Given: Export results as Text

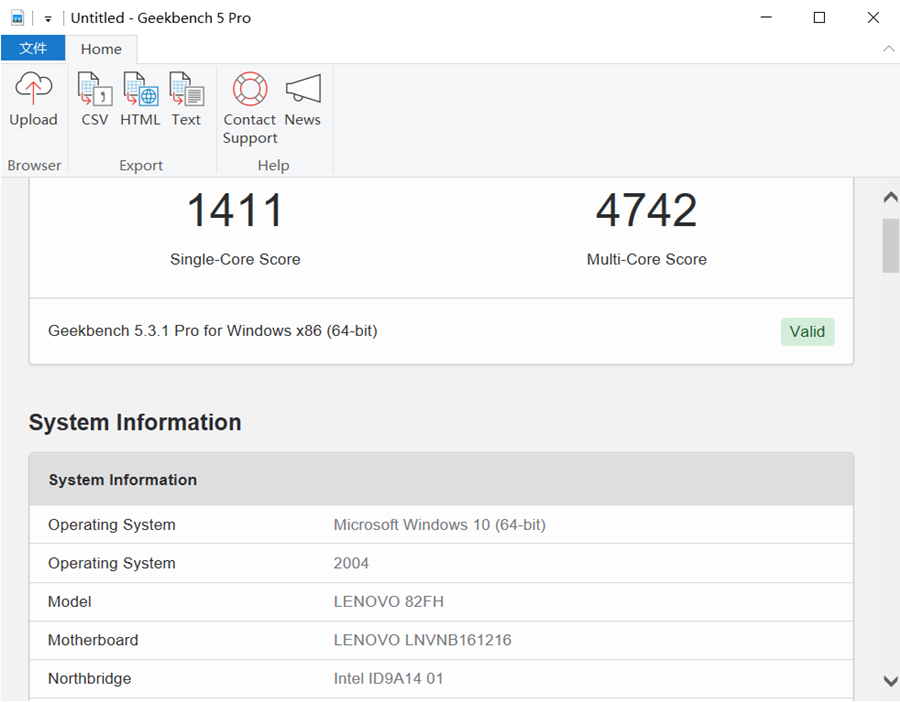Looking at the screenshot, I should (186, 99).
